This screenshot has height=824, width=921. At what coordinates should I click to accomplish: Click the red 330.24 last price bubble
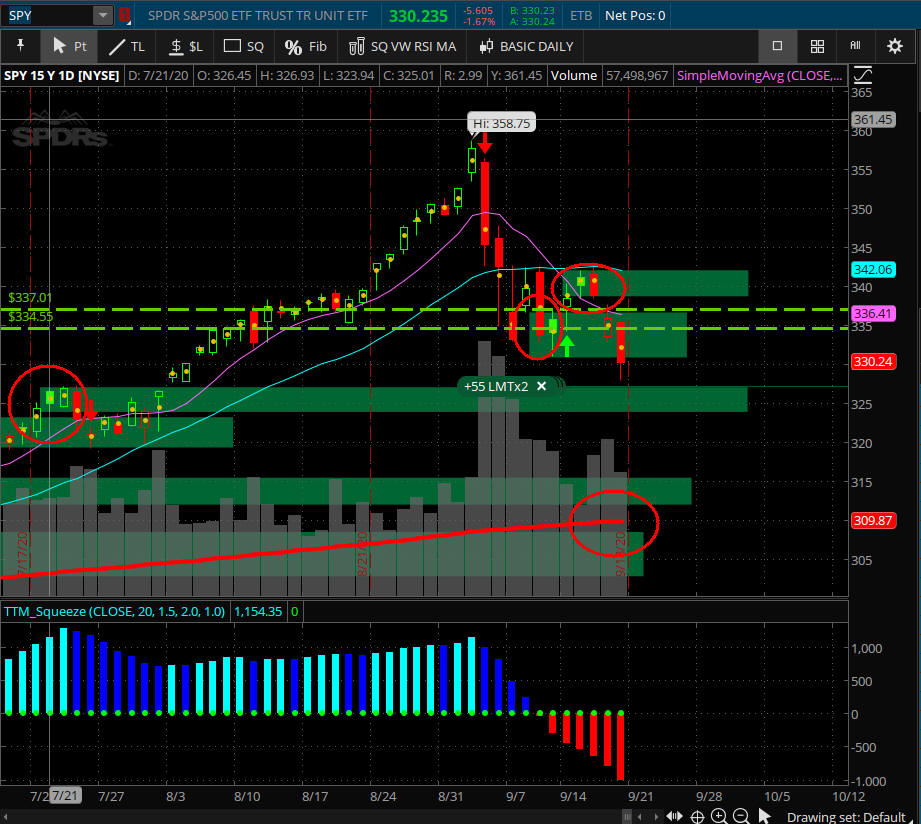pos(873,362)
